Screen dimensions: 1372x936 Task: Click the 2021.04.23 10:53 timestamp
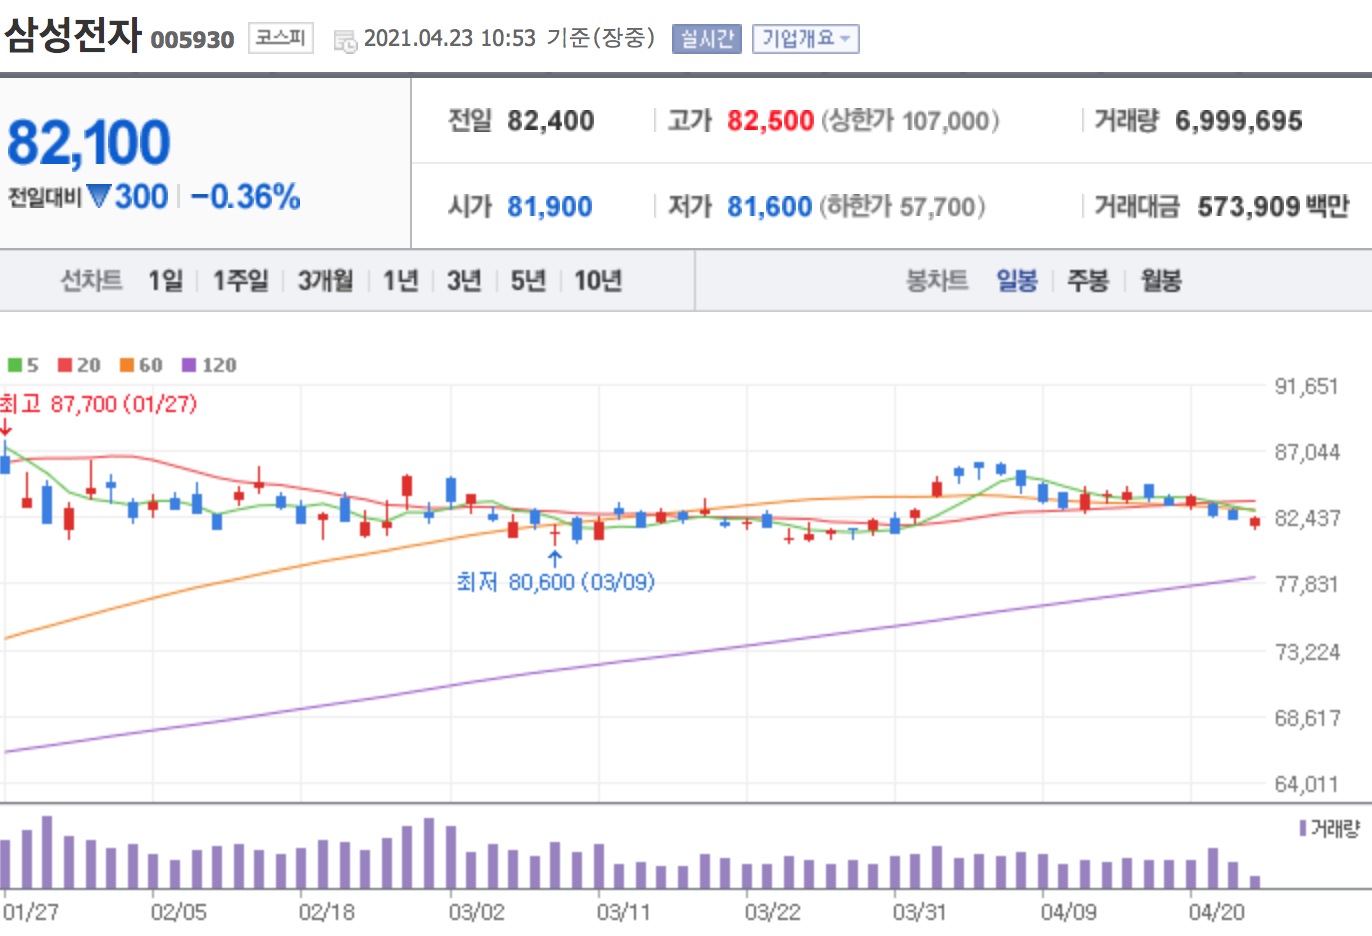point(450,38)
